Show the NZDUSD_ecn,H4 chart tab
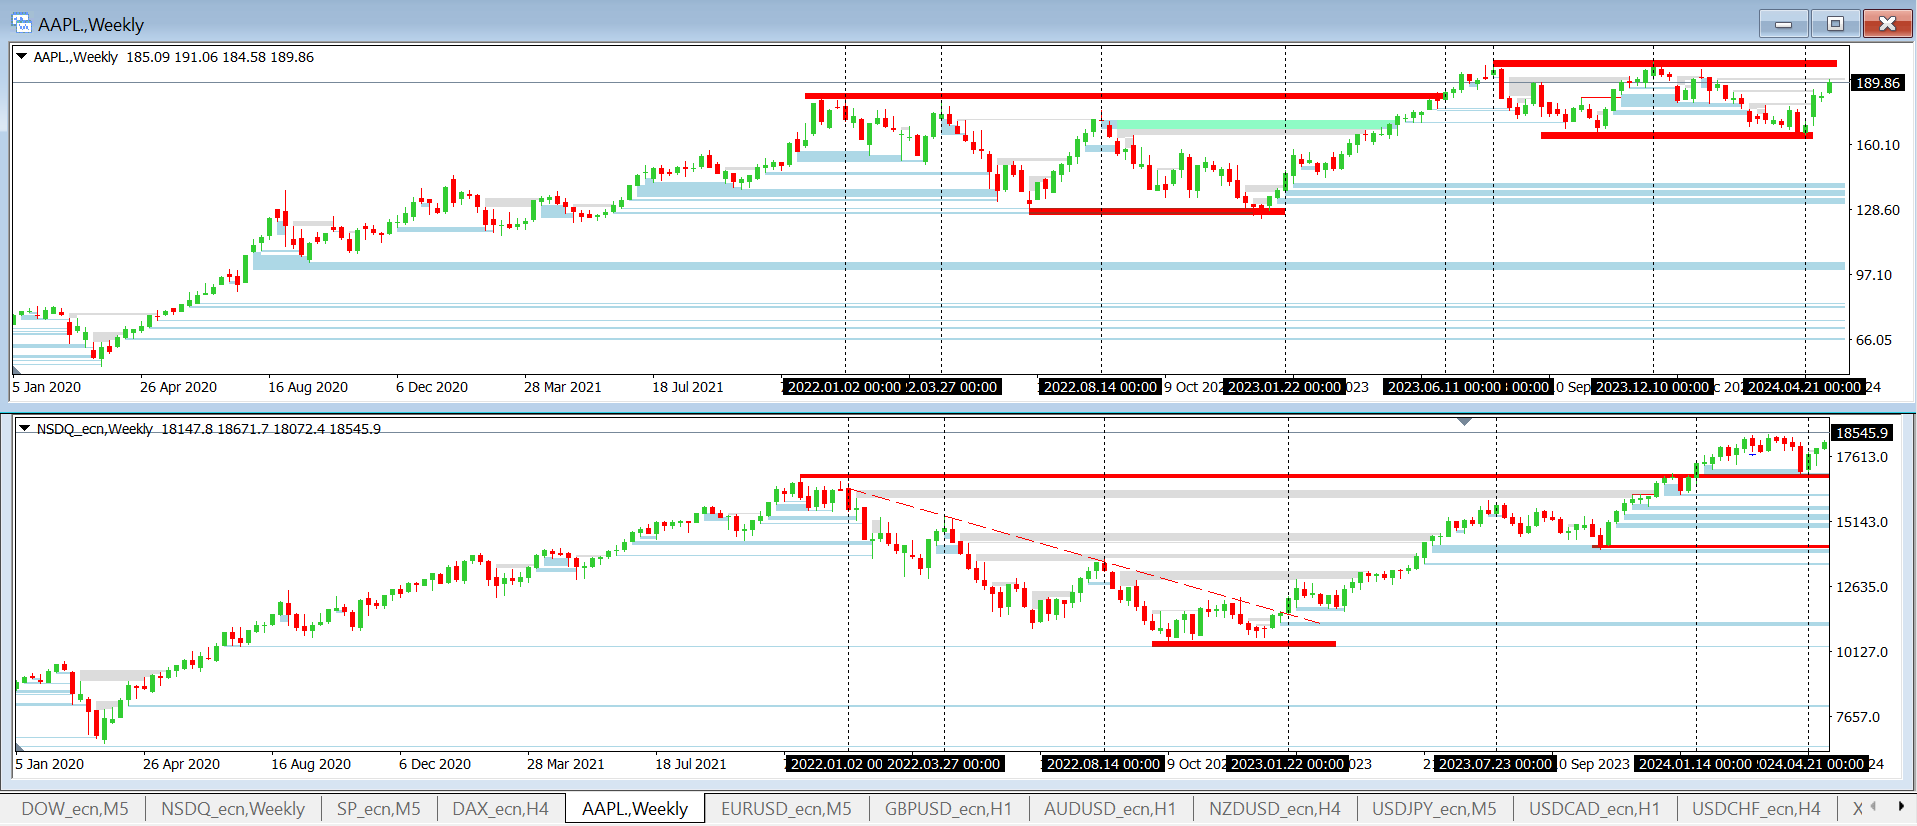 [1275, 808]
